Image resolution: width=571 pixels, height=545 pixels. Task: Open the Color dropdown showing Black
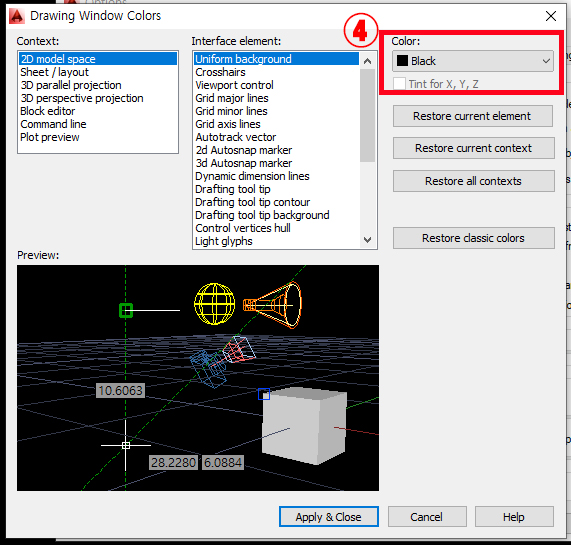tap(473, 61)
